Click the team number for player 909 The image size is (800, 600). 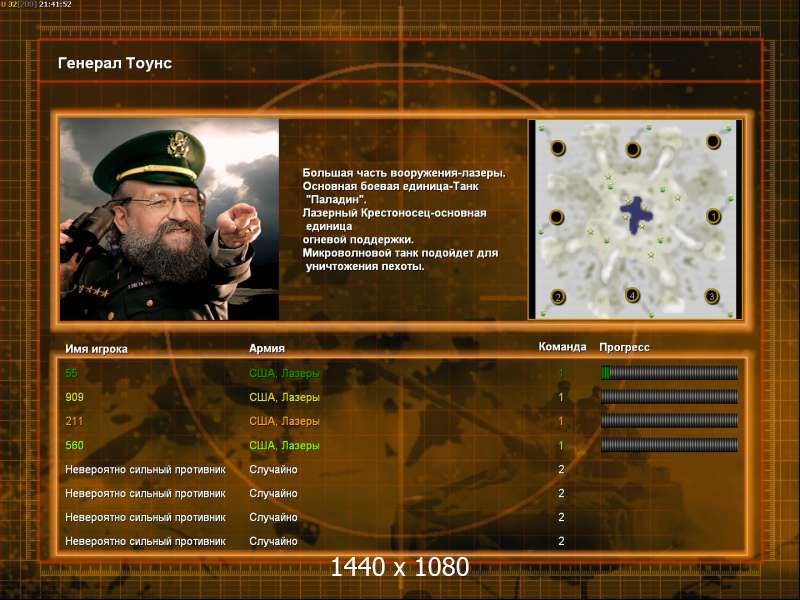[x=561, y=397]
